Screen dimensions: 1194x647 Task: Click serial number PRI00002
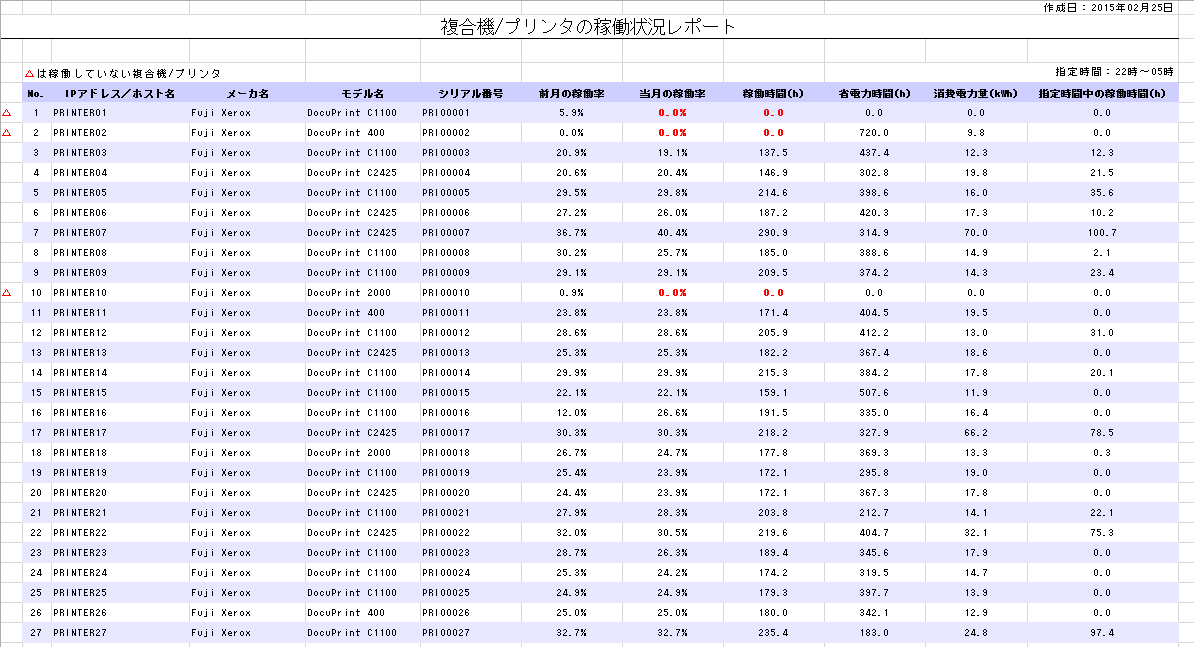point(446,132)
